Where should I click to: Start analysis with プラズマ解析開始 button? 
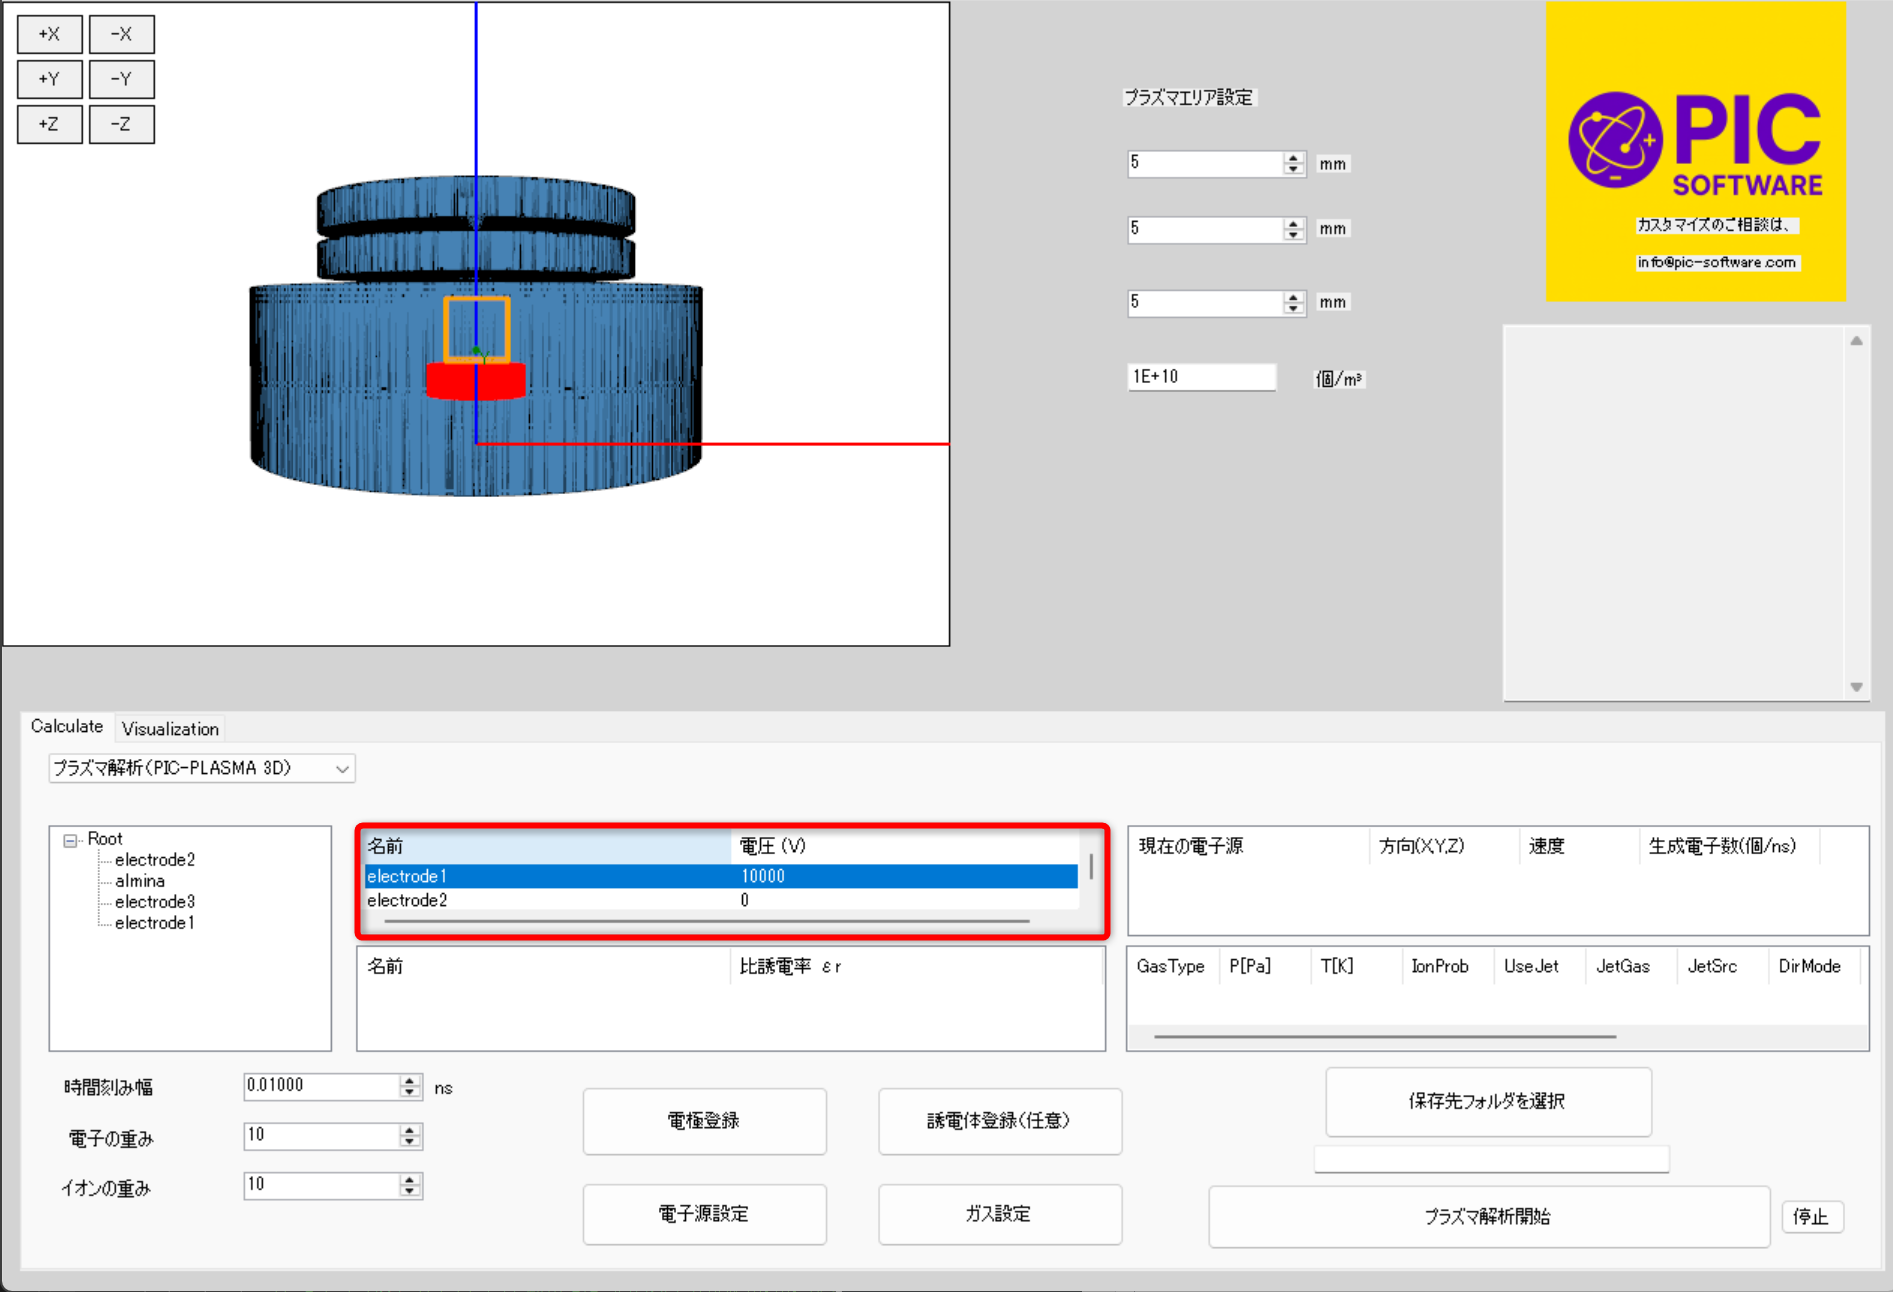[1488, 1217]
